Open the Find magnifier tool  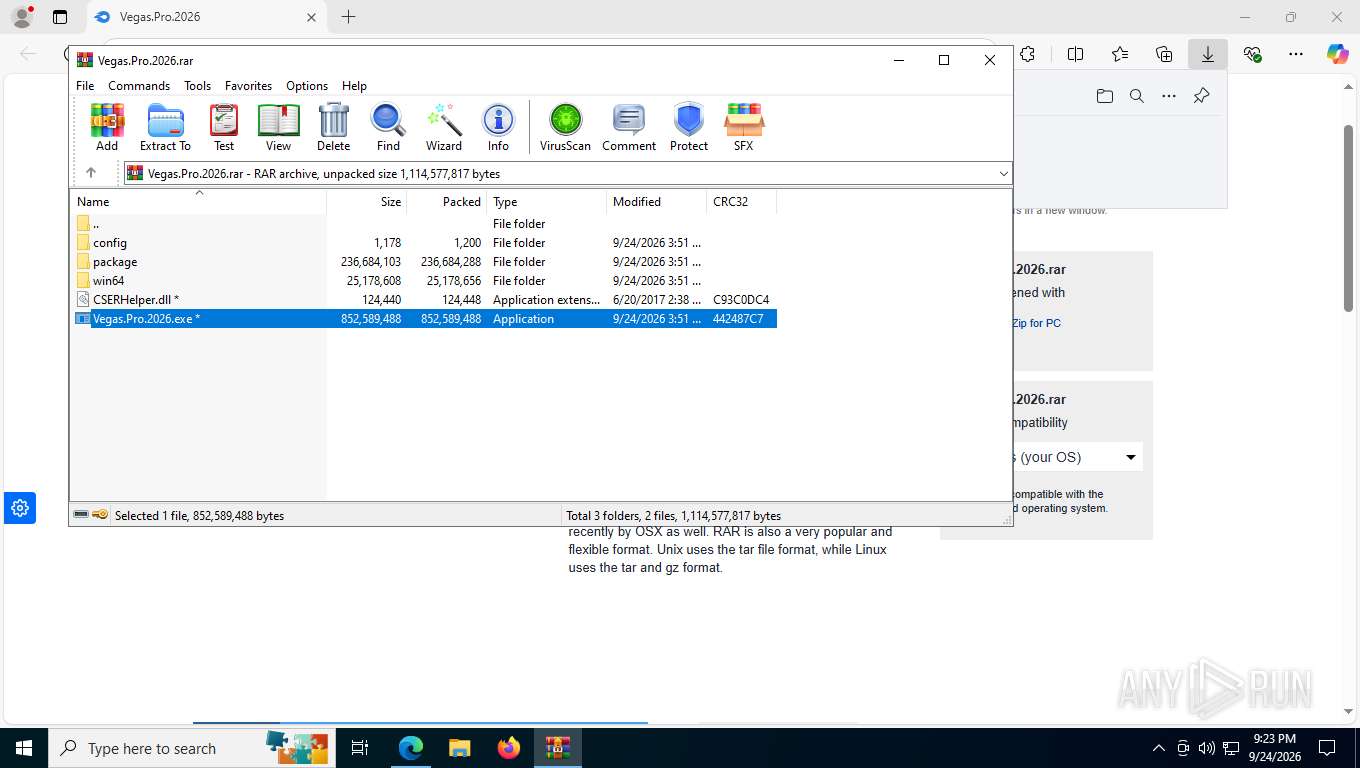coord(388,127)
